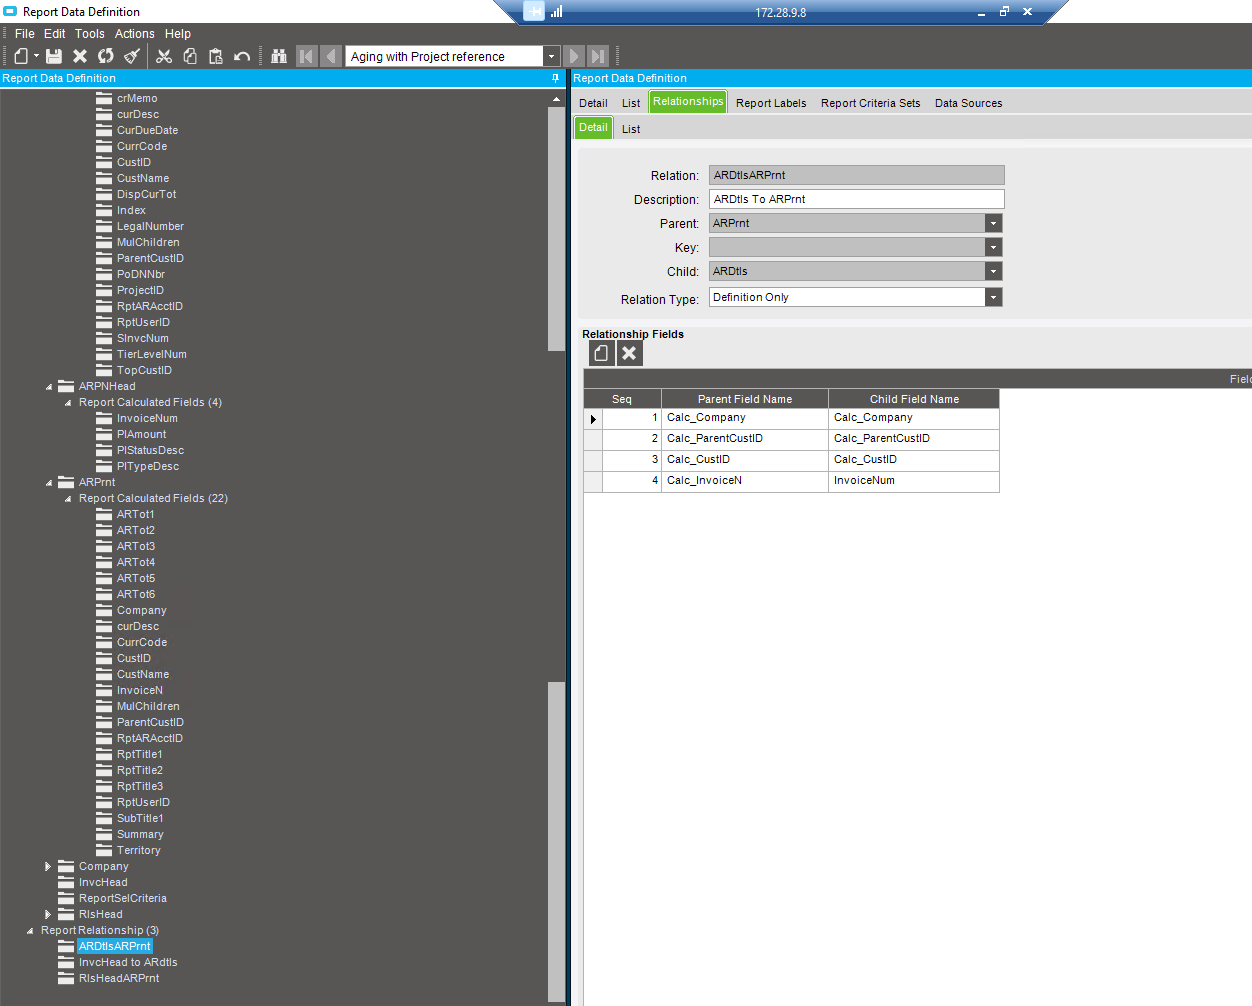Select the InvcHead to ARdtls relationship
The width and height of the screenshot is (1252, 1006).
coord(128,962)
